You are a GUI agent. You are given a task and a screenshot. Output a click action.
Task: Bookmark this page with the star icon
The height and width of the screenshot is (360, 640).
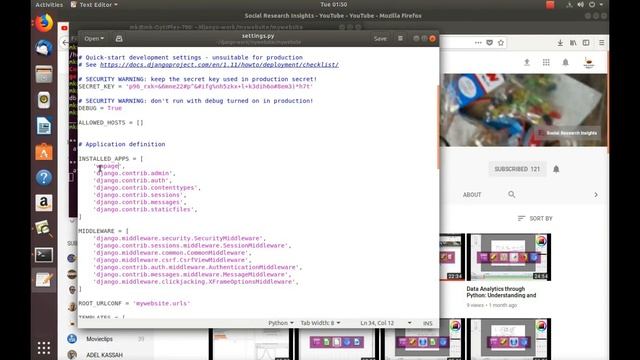[501, 42]
